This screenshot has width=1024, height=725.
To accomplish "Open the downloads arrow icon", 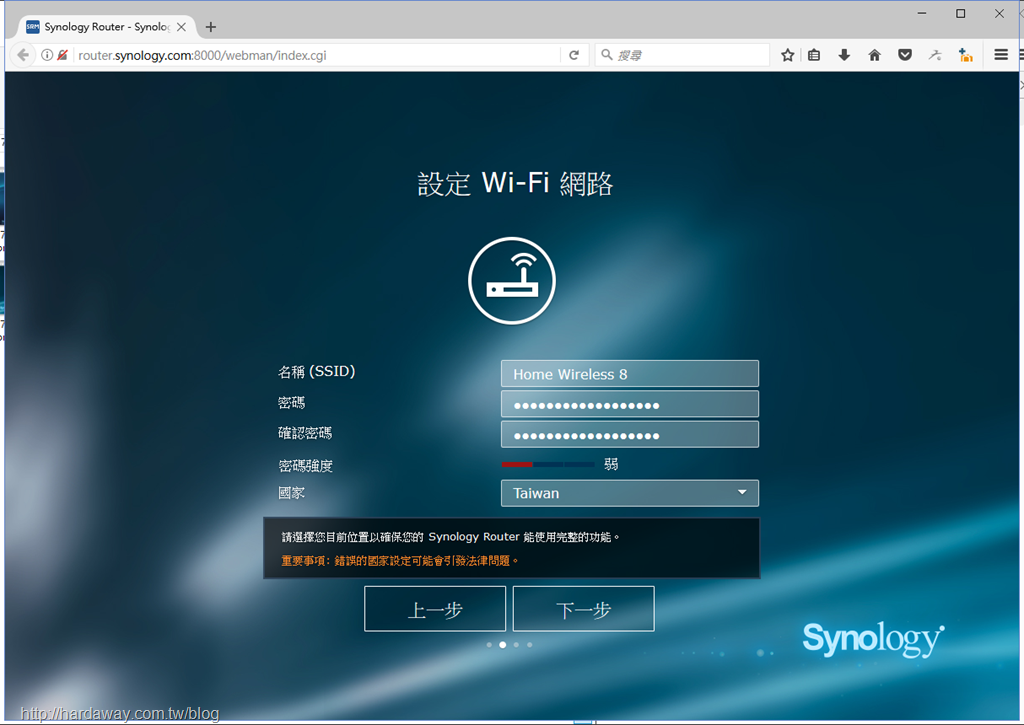I will click(844, 55).
